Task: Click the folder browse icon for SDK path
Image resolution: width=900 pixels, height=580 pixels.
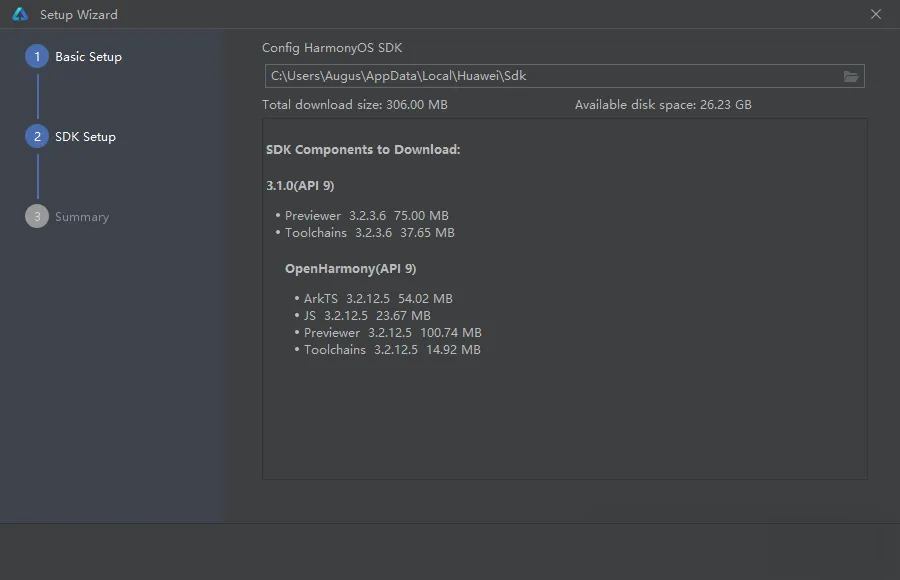Action: (851, 76)
